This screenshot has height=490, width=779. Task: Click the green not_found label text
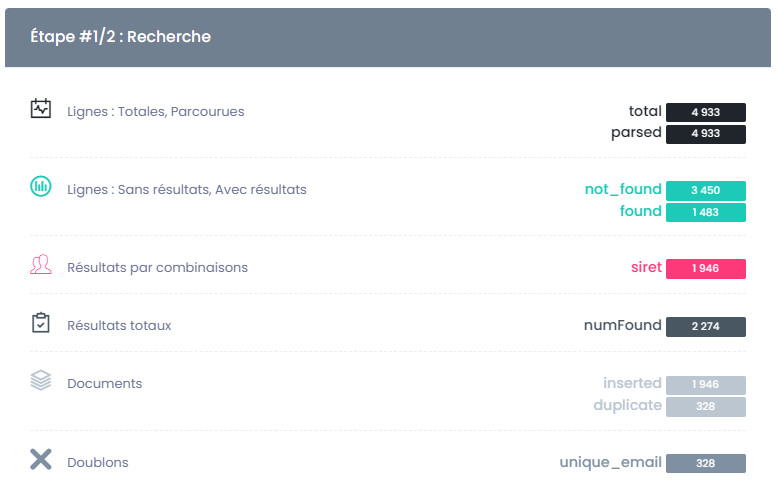[623, 189]
